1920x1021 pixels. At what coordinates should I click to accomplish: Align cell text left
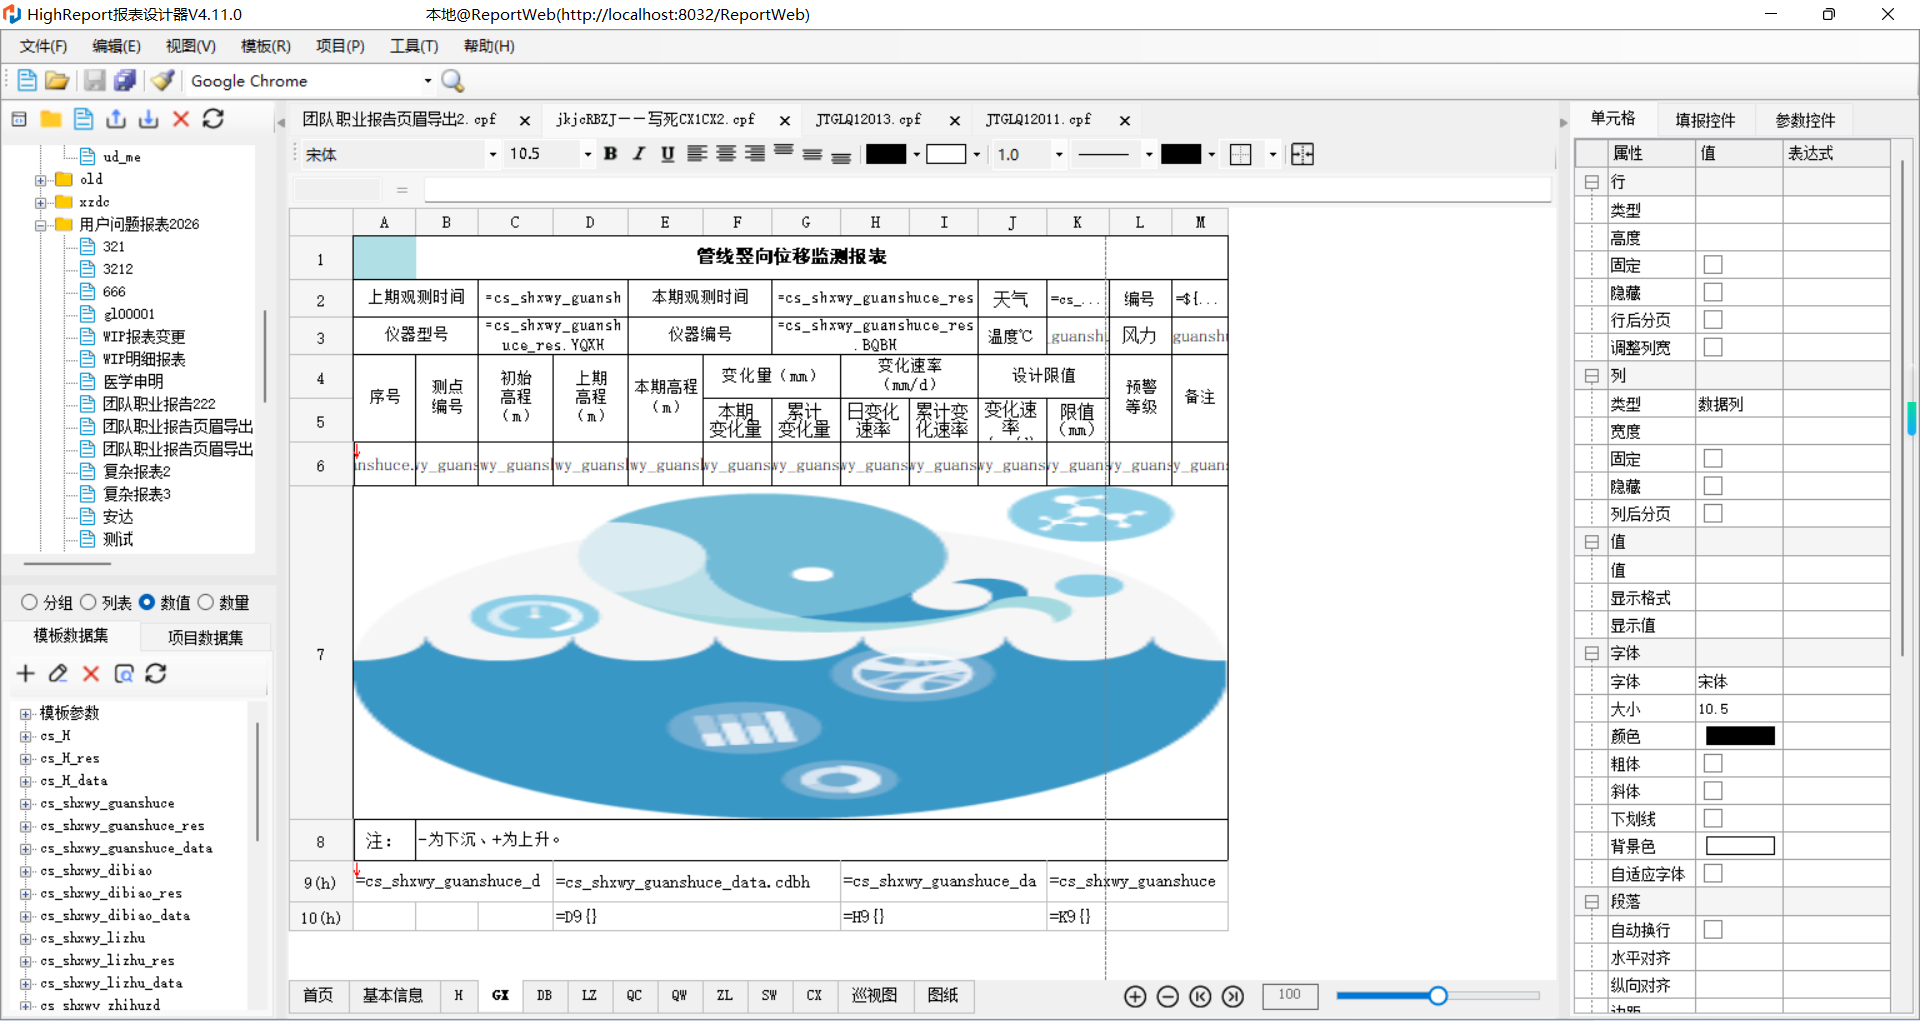click(x=697, y=154)
